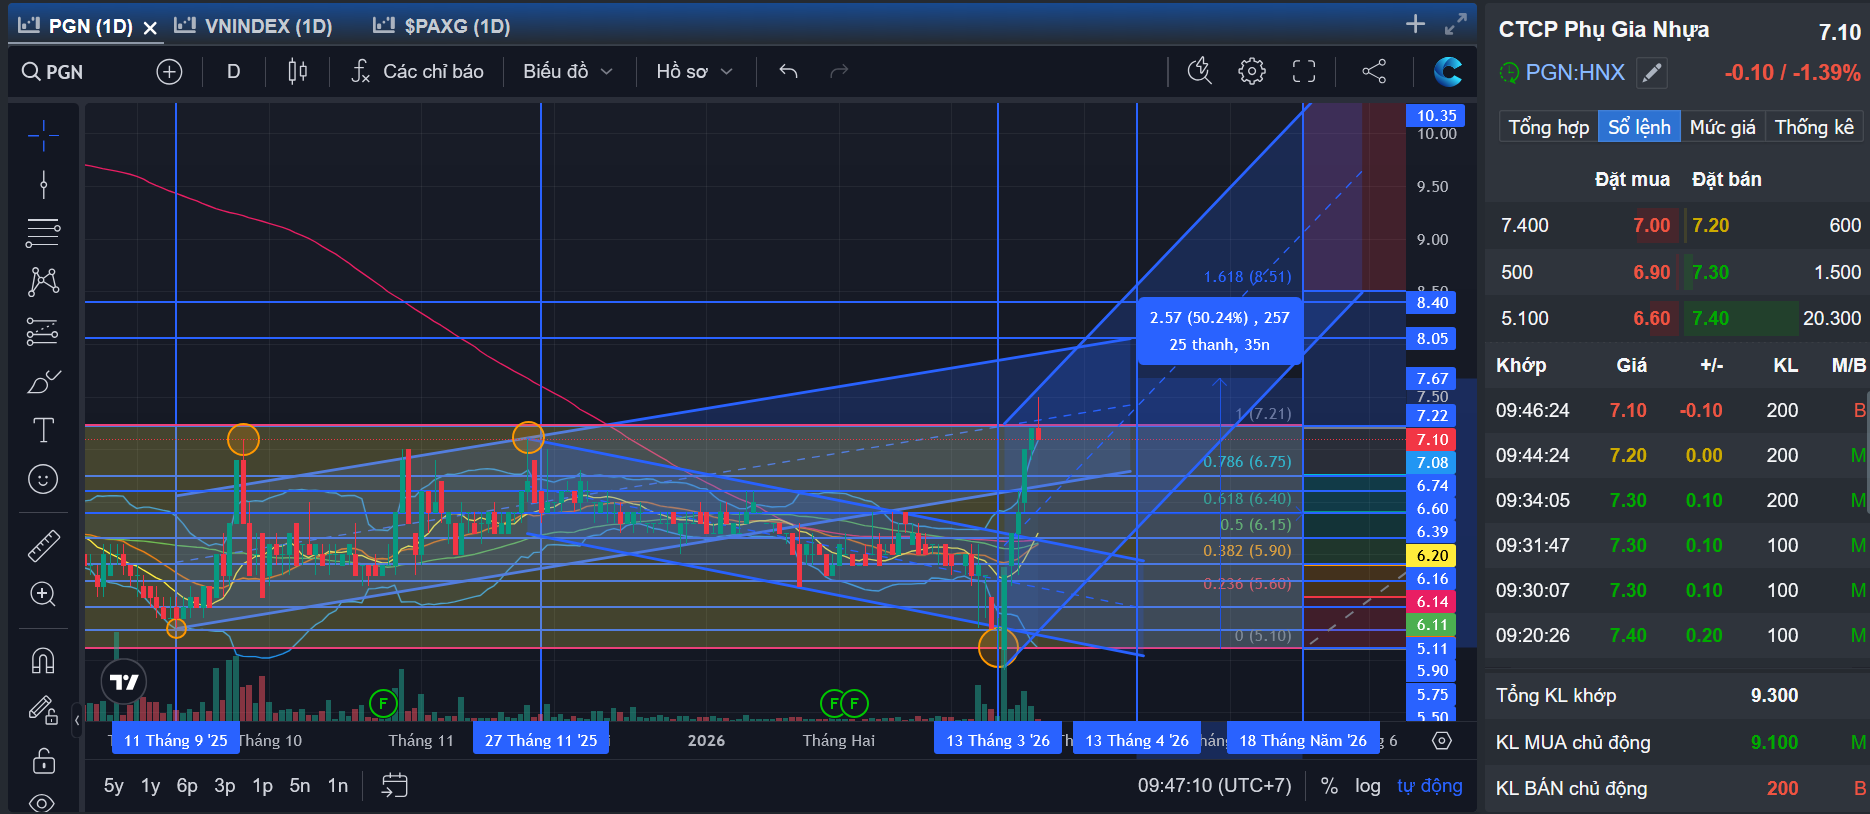Undo the last chart action
This screenshot has width=1870, height=814.
pos(788,71)
